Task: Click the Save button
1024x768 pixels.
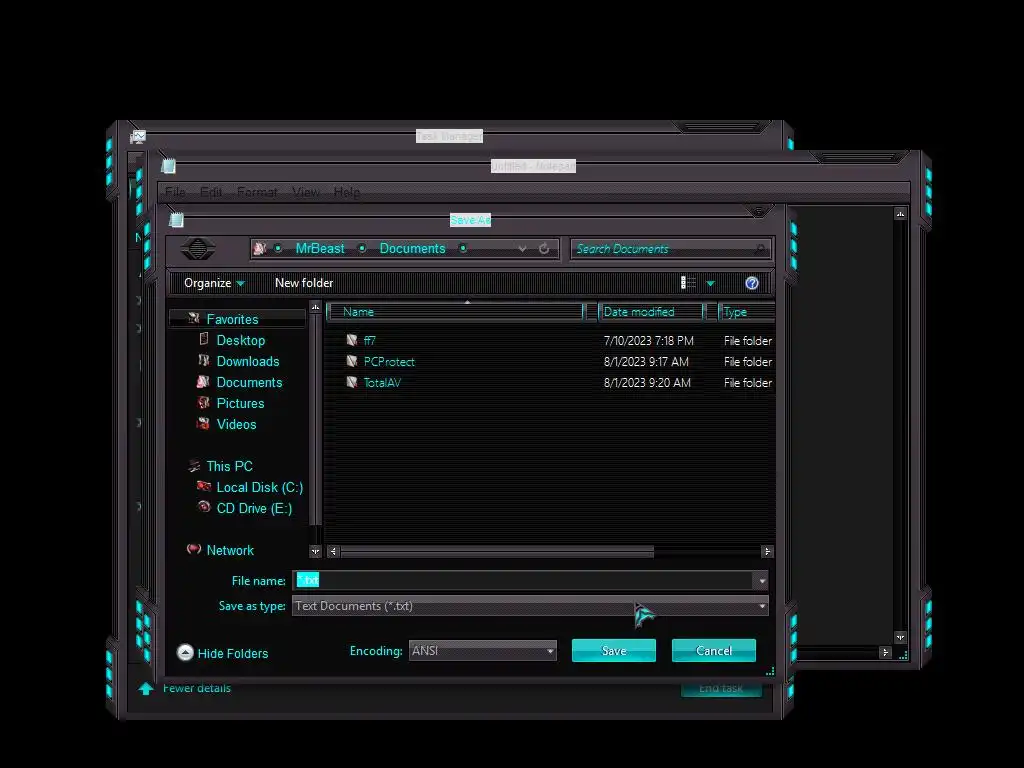Action: (614, 650)
